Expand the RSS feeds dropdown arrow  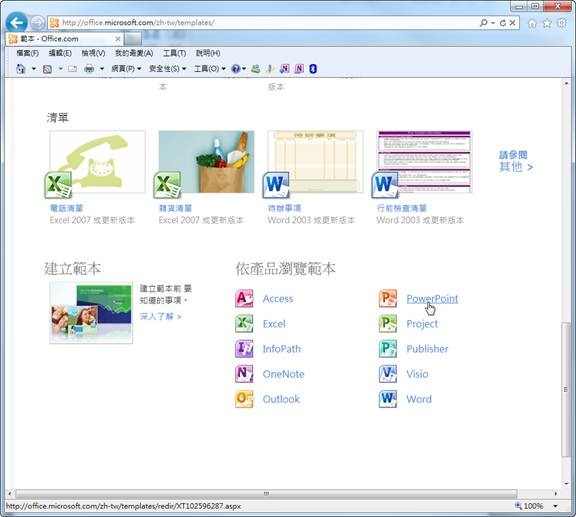click(x=60, y=69)
